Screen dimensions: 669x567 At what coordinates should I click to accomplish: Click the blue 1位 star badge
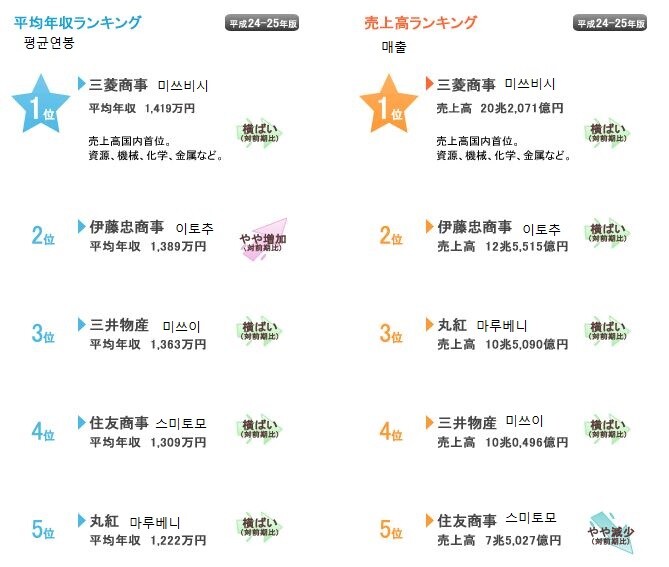pos(41,104)
